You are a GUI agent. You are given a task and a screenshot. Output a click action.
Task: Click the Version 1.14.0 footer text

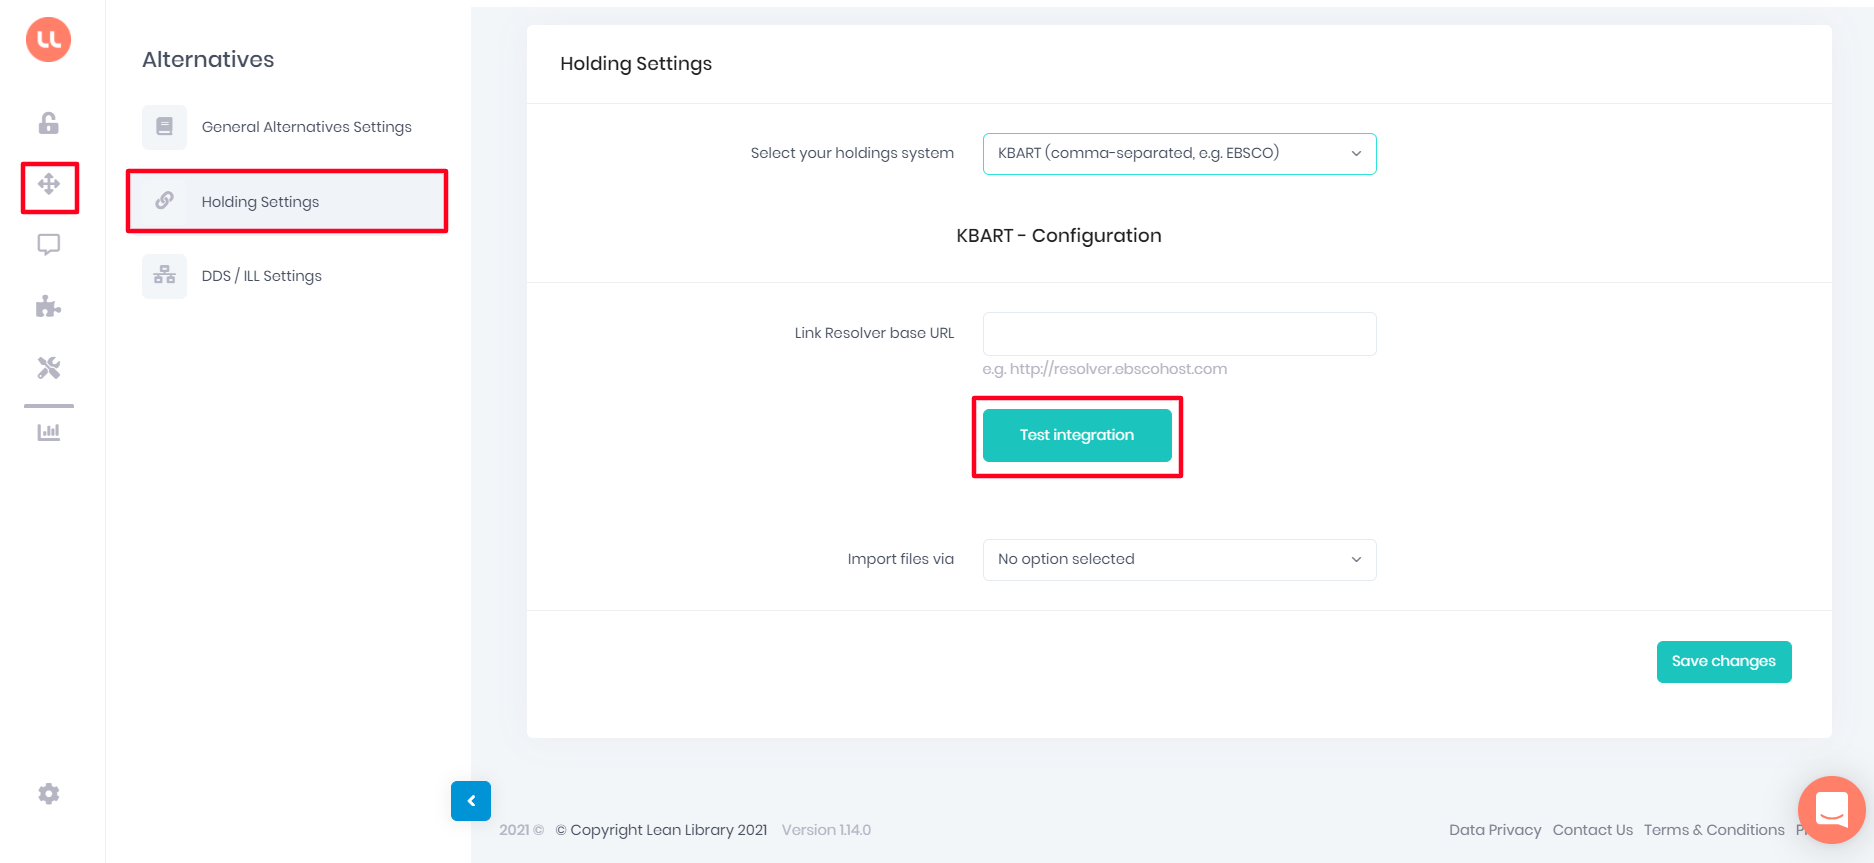coord(826,830)
